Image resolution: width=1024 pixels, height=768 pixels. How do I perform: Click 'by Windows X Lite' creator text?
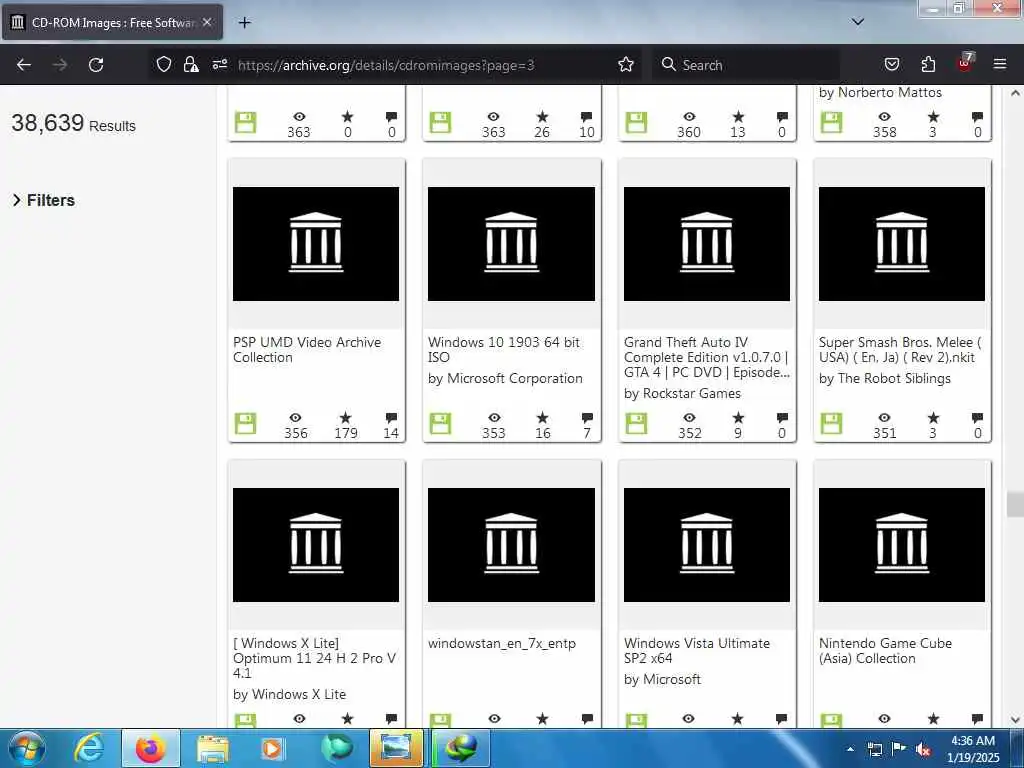pyautogui.click(x=289, y=694)
